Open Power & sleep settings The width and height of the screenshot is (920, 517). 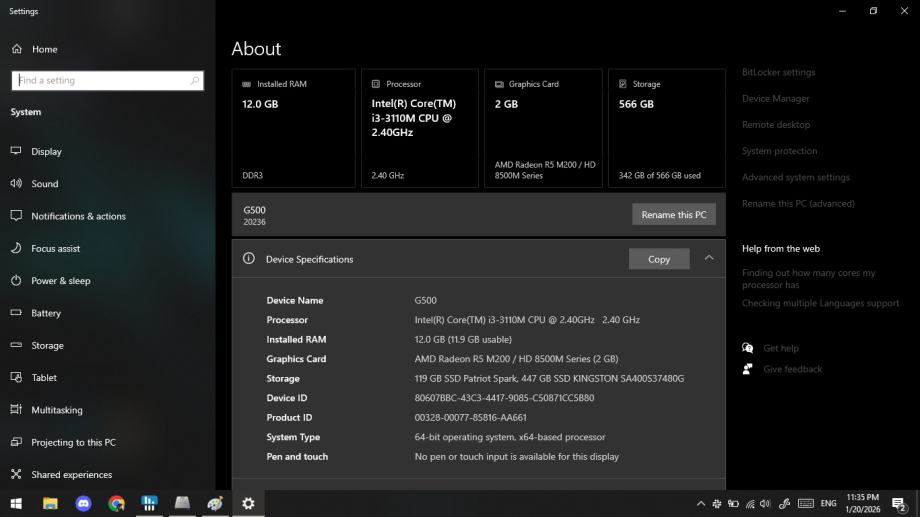(60, 281)
